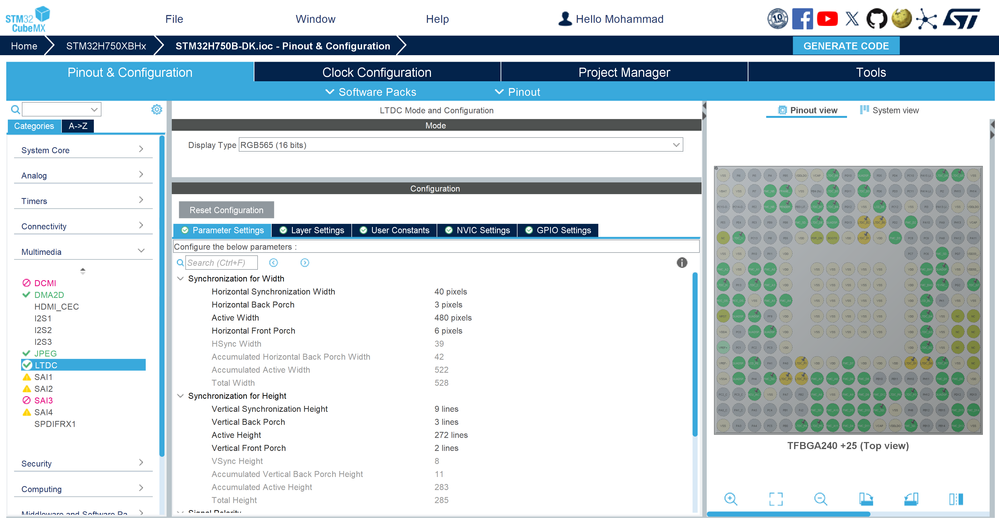Open the X (Twitter) icon link
This screenshot has width=999, height=522.
click(852, 18)
